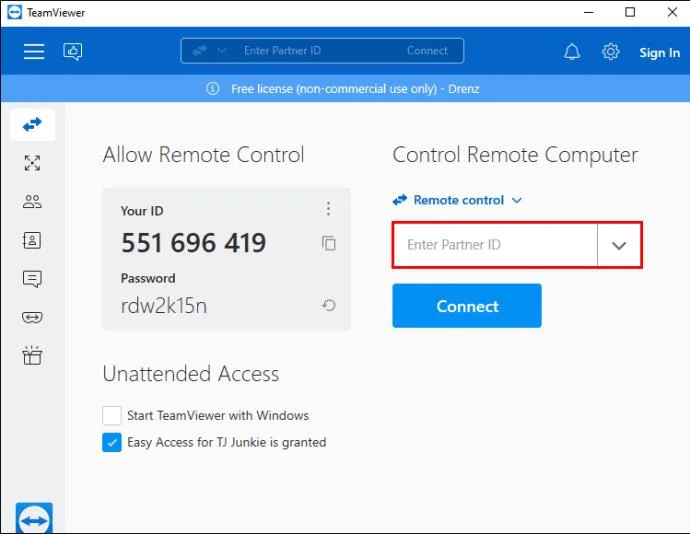
Task: Open Computers & Contacts sidebar icon
Action: point(32,240)
